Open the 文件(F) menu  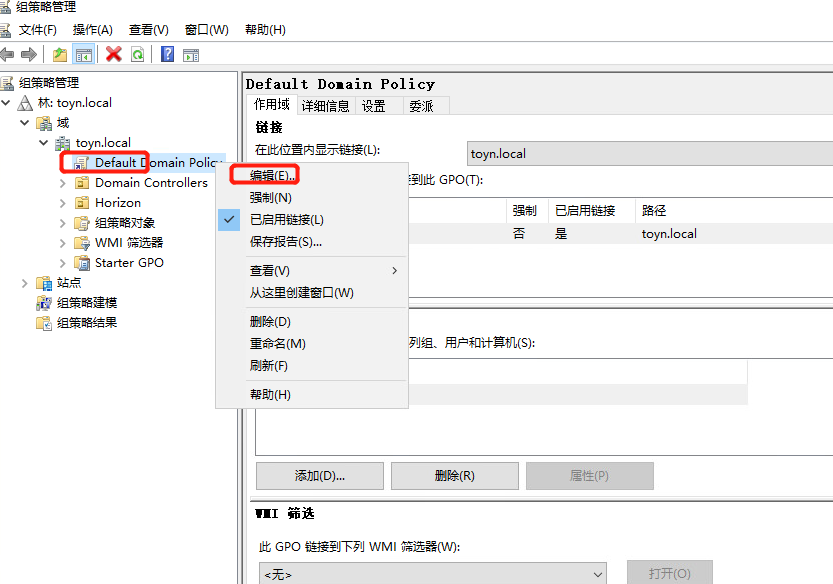[x=38, y=30]
